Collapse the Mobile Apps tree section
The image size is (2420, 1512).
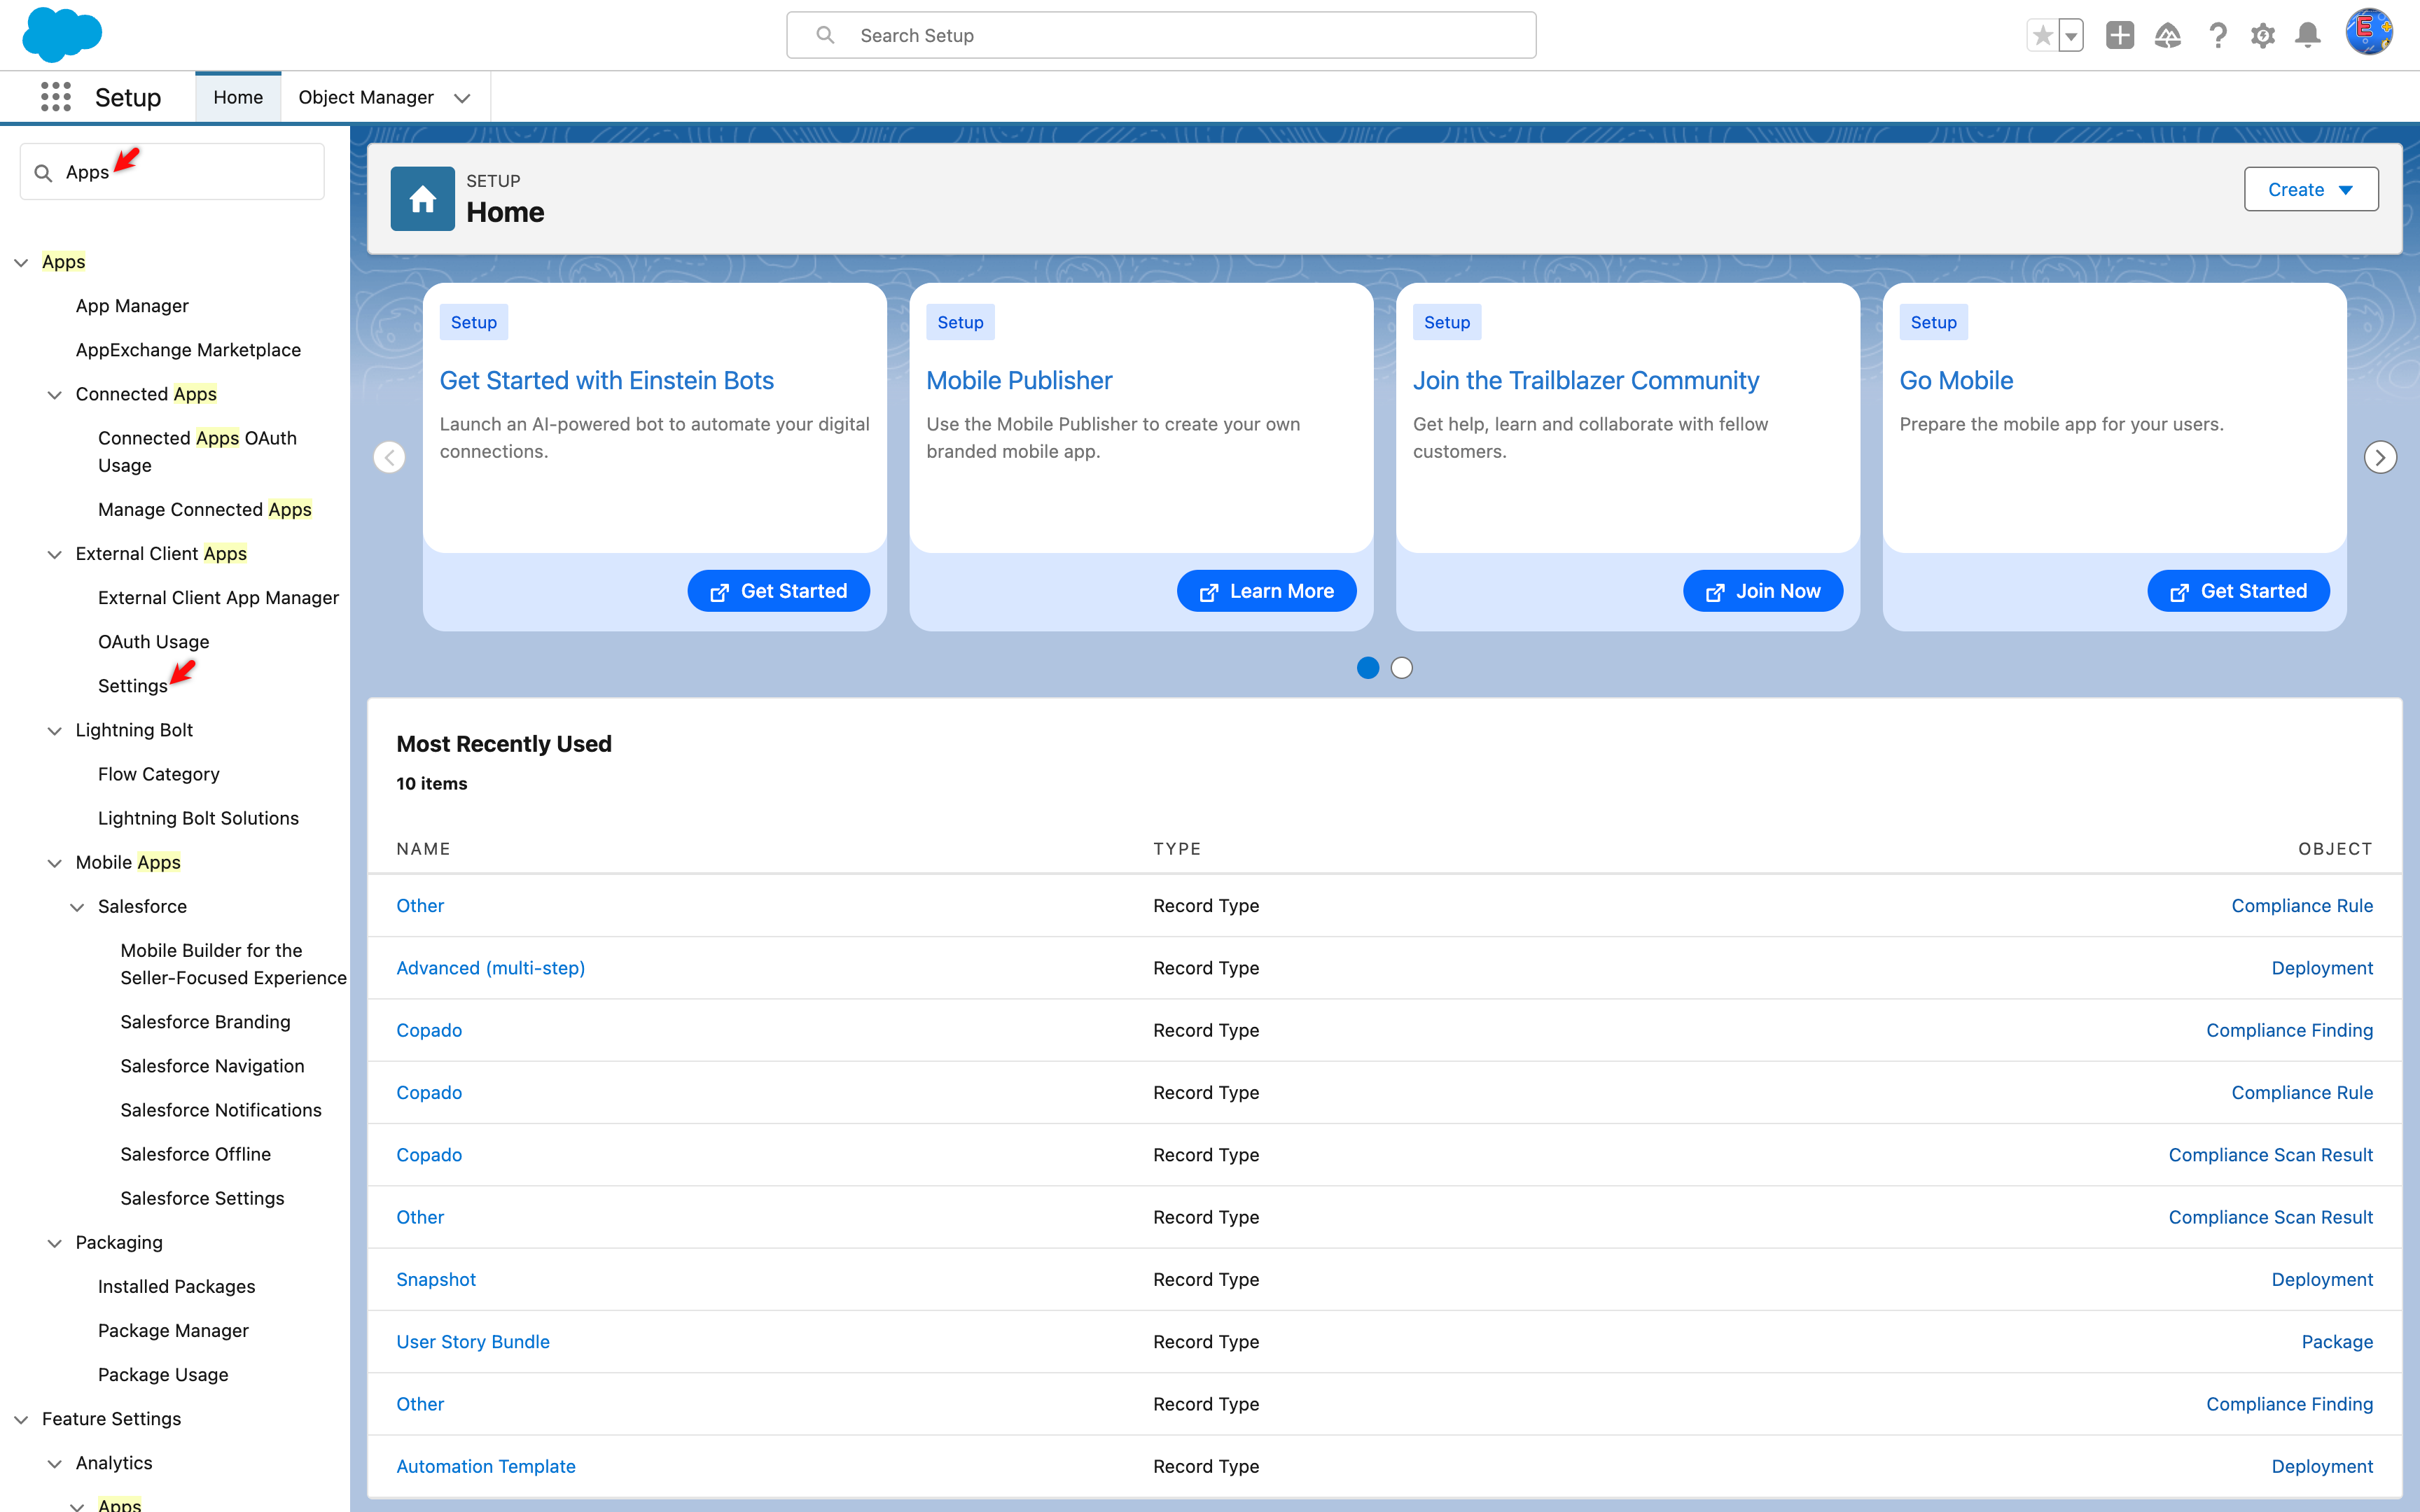[x=55, y=862]
